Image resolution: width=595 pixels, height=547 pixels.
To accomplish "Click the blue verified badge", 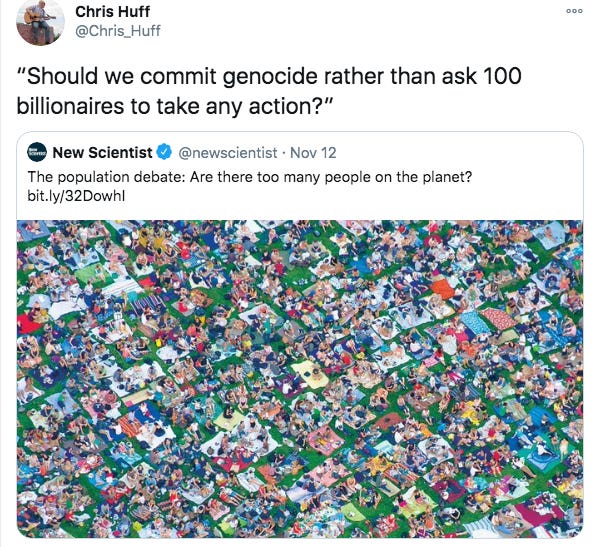I will (x=164, y=152).
